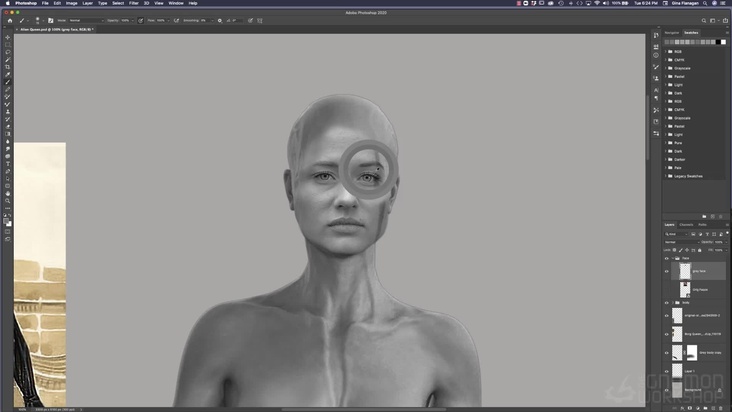
Task: Click the symmetry paint butterfly icon
Action: click(260, 21)
